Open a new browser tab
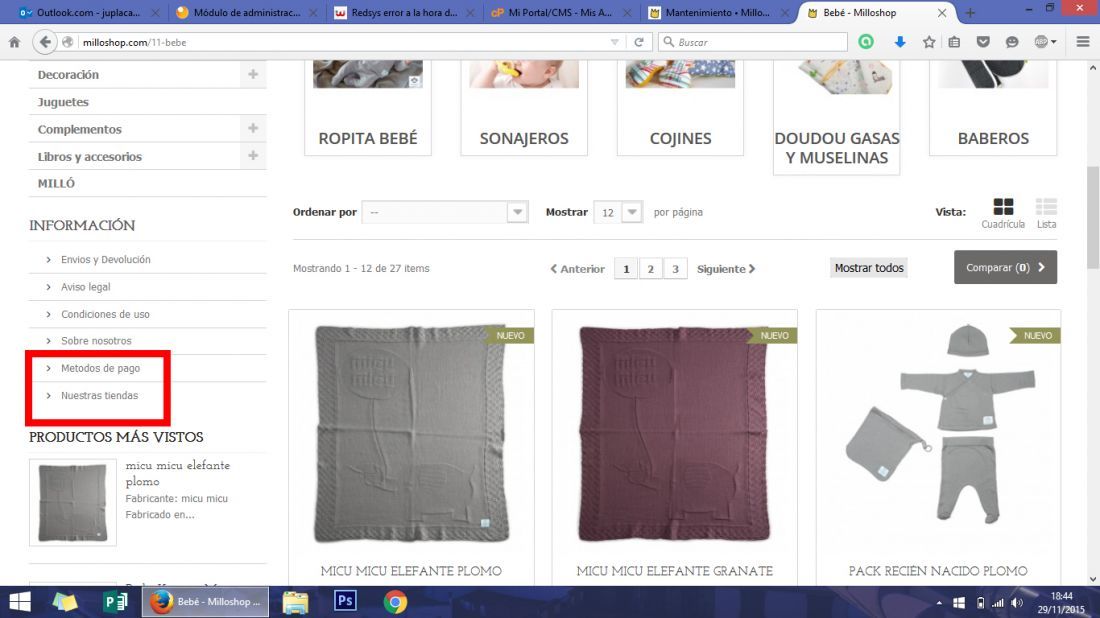Screen dimensions: 1100x618 (x=970, y=13)
